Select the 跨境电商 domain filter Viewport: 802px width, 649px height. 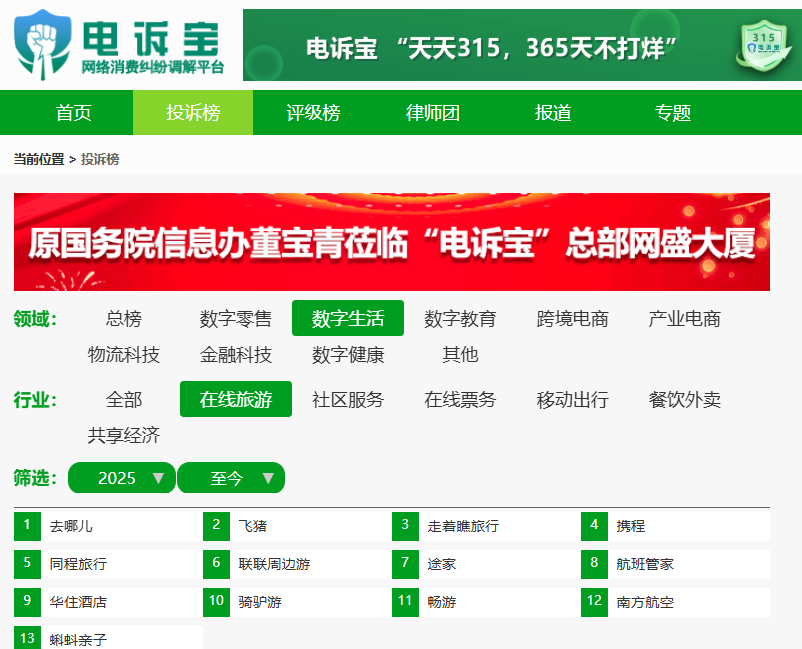572,318
